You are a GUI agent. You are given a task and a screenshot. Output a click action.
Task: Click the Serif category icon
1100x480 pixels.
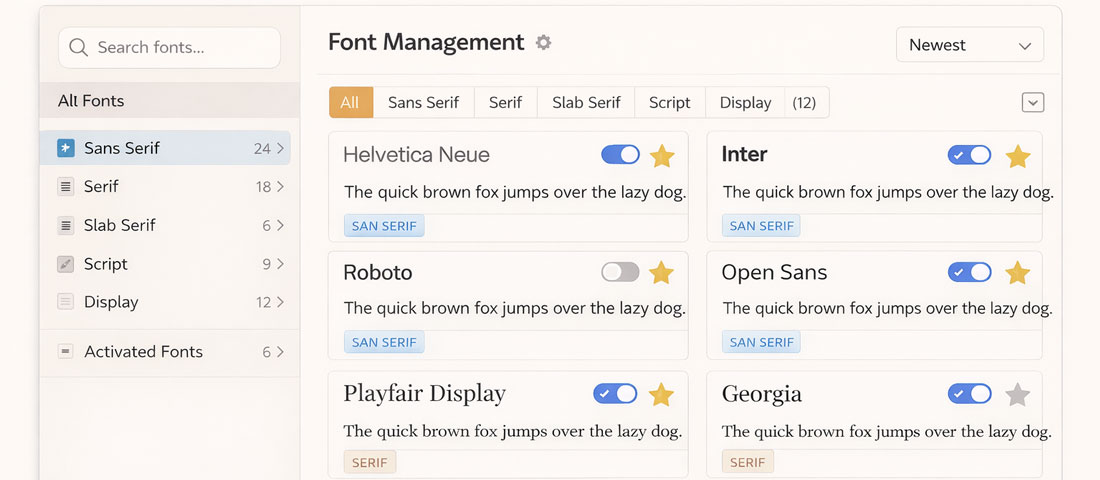click(x=66, y=187)
